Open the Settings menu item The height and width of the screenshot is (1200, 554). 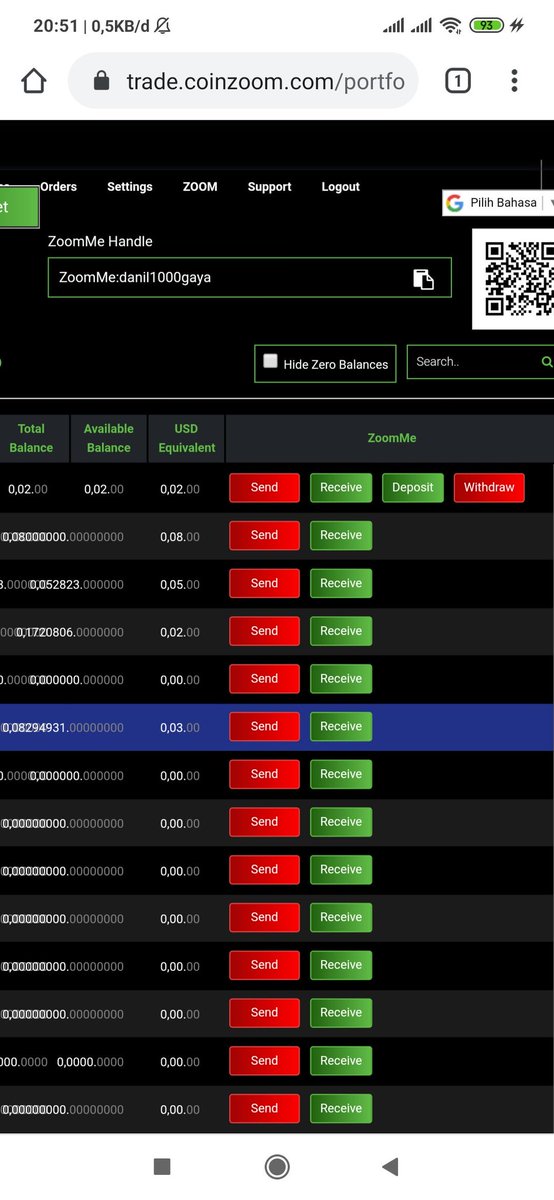click(130, 187)
